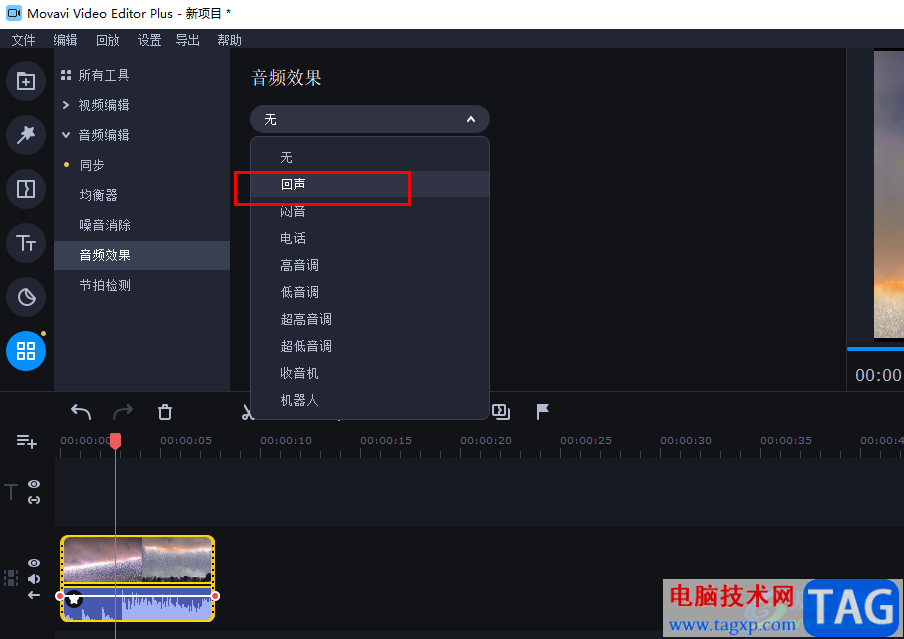This screenshot has width=904, height=639.
Task: Open the 帮助 menu
Action: pos(229,40)
